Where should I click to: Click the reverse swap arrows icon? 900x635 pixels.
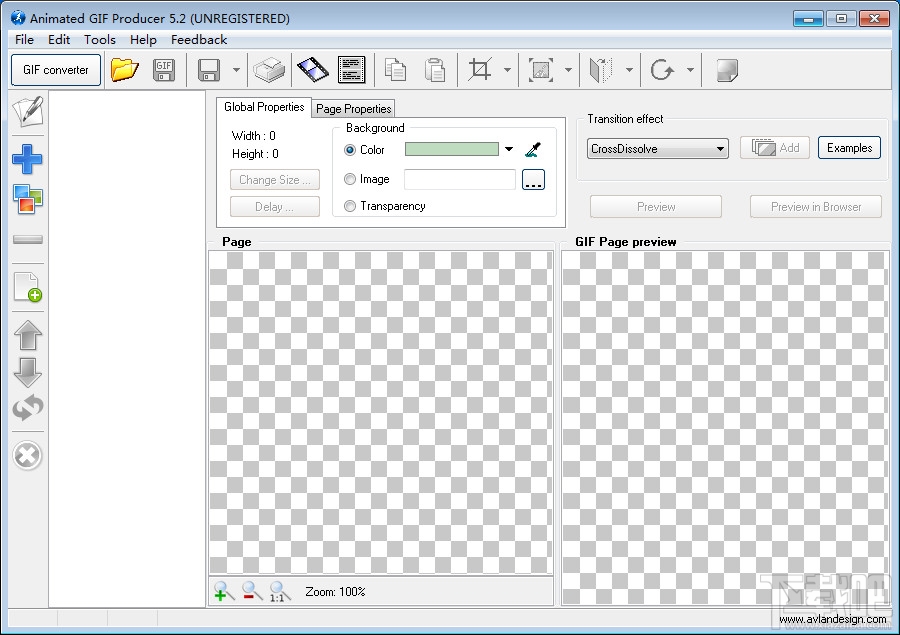pyautogui.click(x=28, y=408)
